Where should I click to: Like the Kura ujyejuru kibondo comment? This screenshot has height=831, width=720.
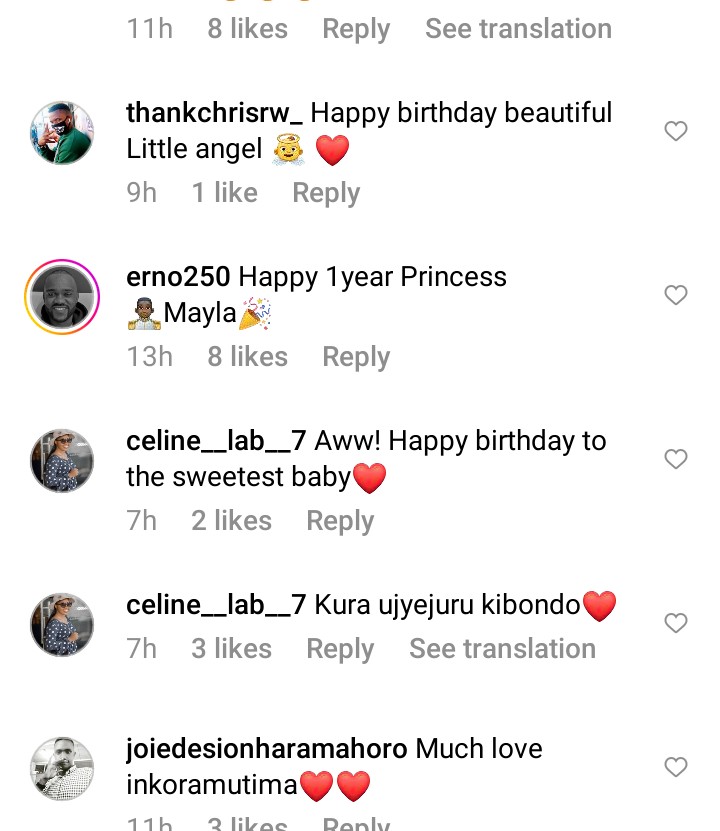[676, 623]
